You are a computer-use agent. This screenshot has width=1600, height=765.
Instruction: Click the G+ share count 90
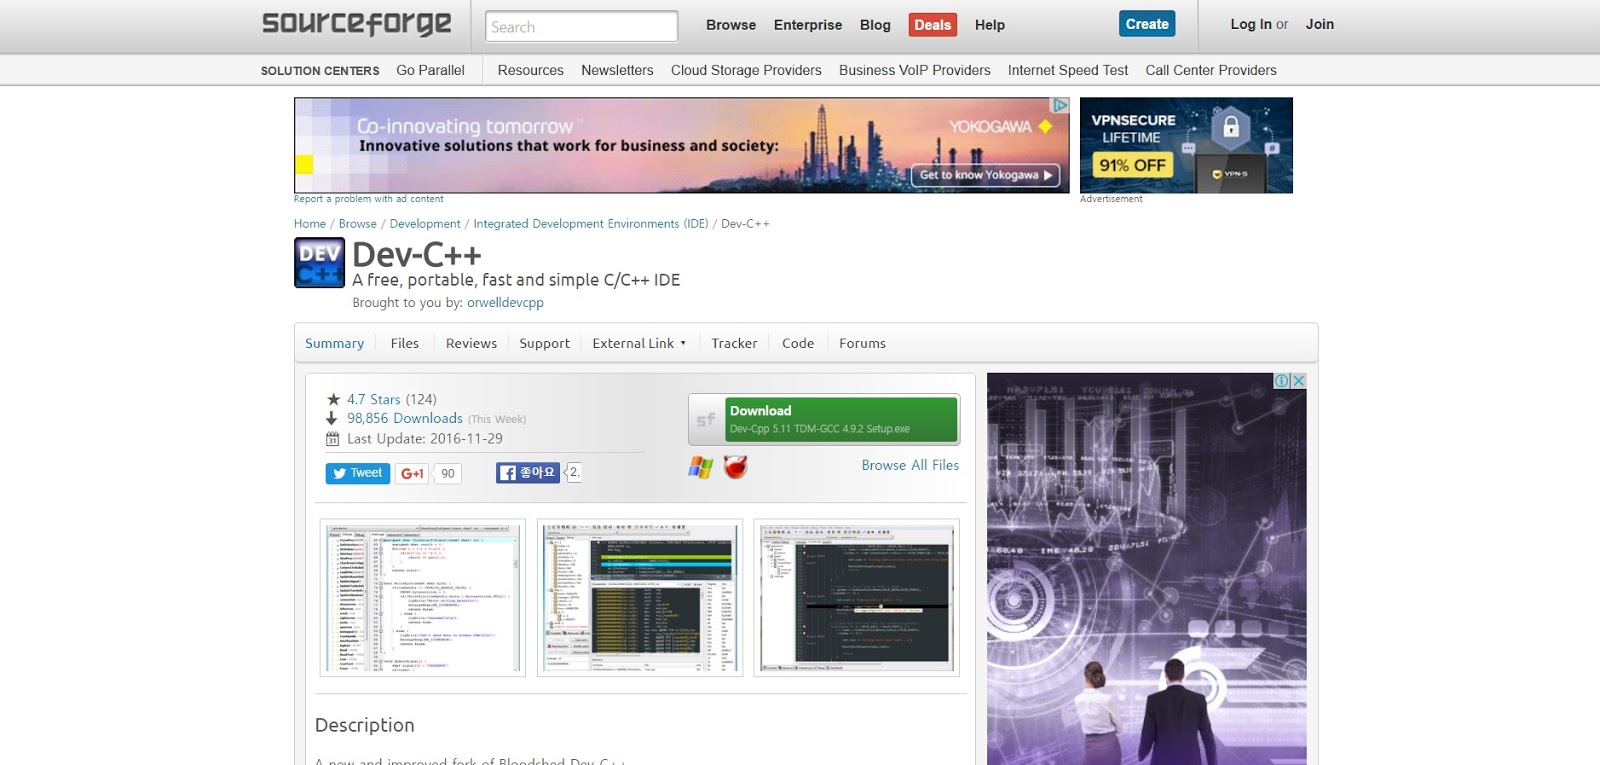pos(448,474)
